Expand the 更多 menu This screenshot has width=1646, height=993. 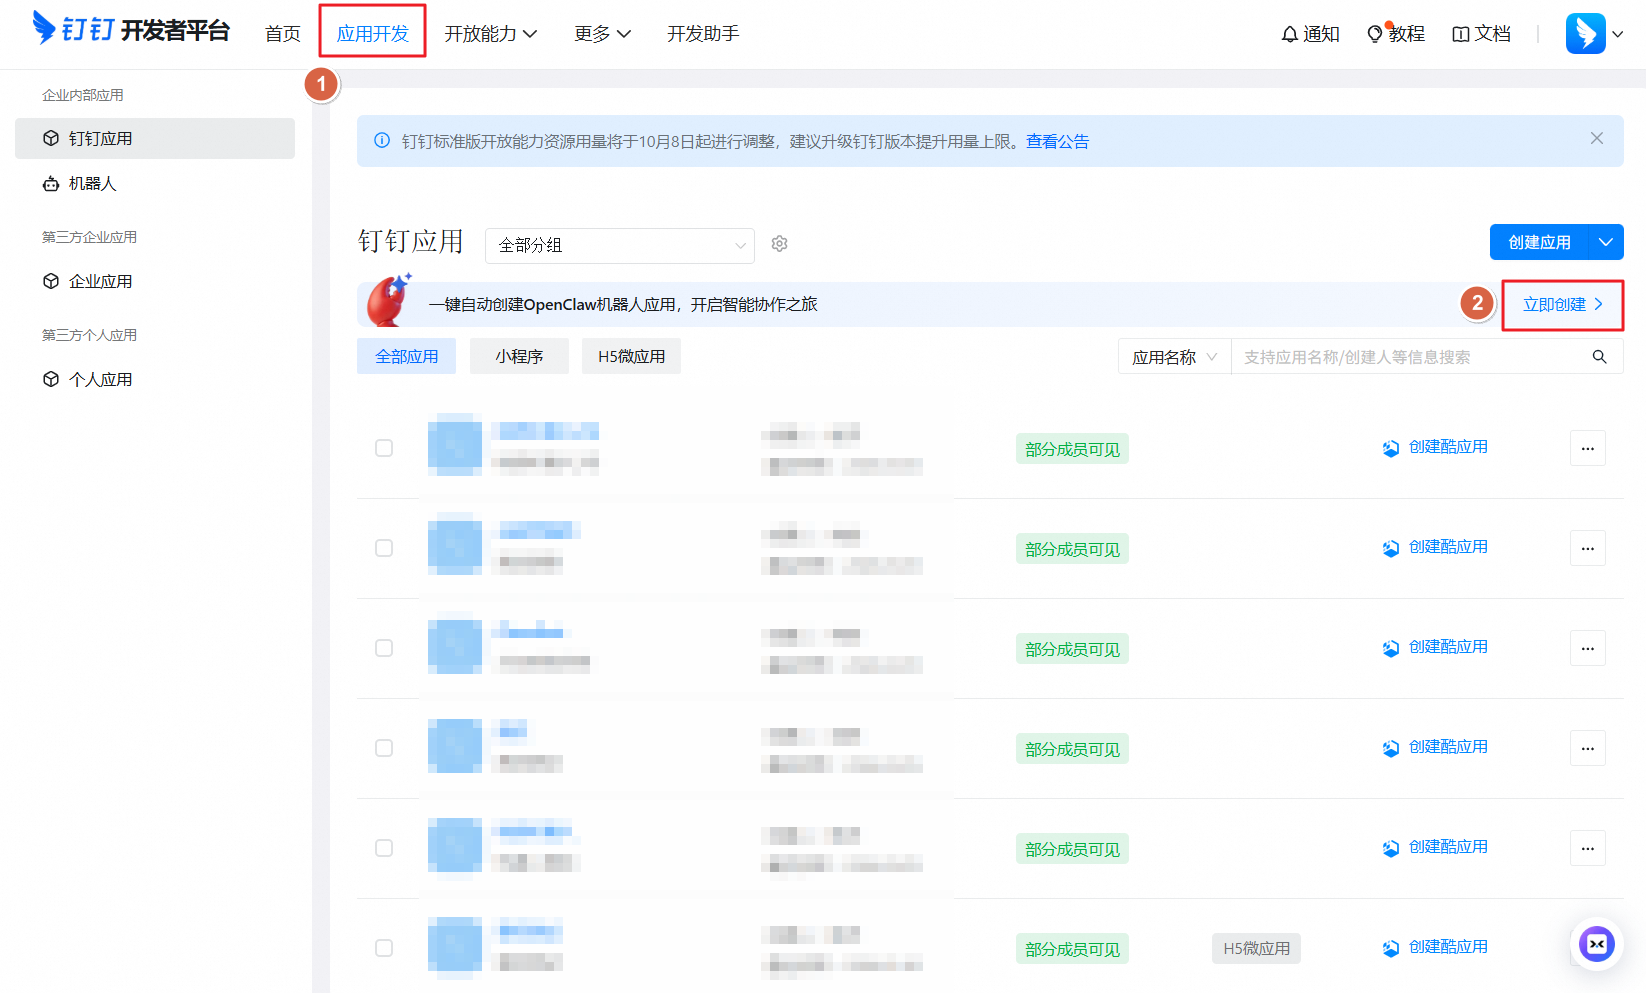602,34
